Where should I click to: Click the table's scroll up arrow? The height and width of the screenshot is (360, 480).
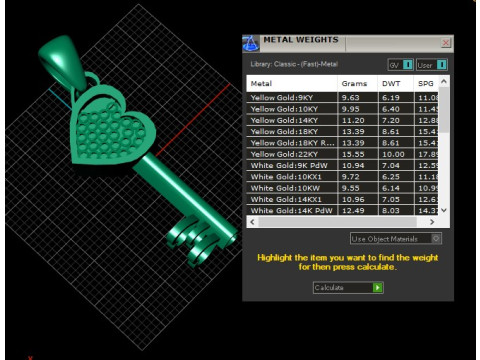(x=444, y=81)
